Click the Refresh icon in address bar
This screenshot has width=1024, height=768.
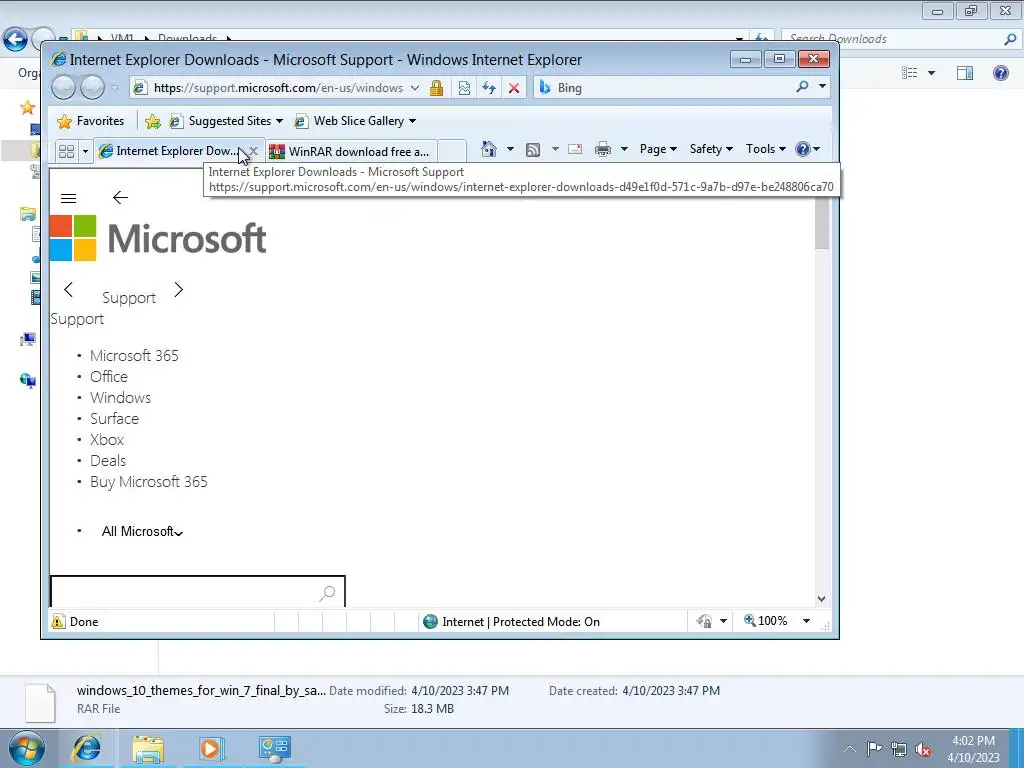488,88
